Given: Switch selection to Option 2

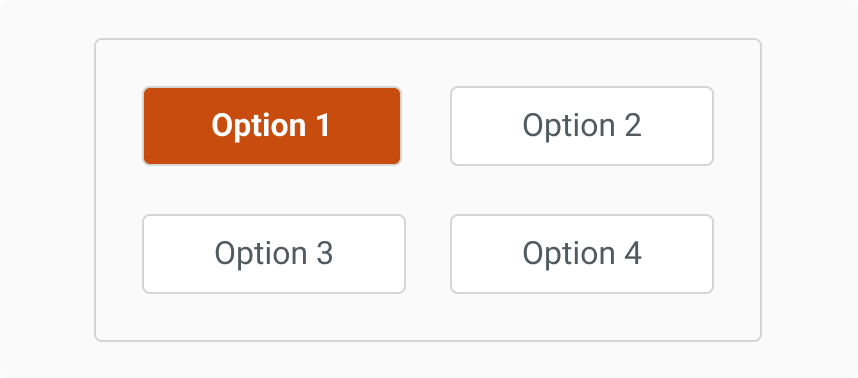Looking at the screenshot, I should (582, 126).
